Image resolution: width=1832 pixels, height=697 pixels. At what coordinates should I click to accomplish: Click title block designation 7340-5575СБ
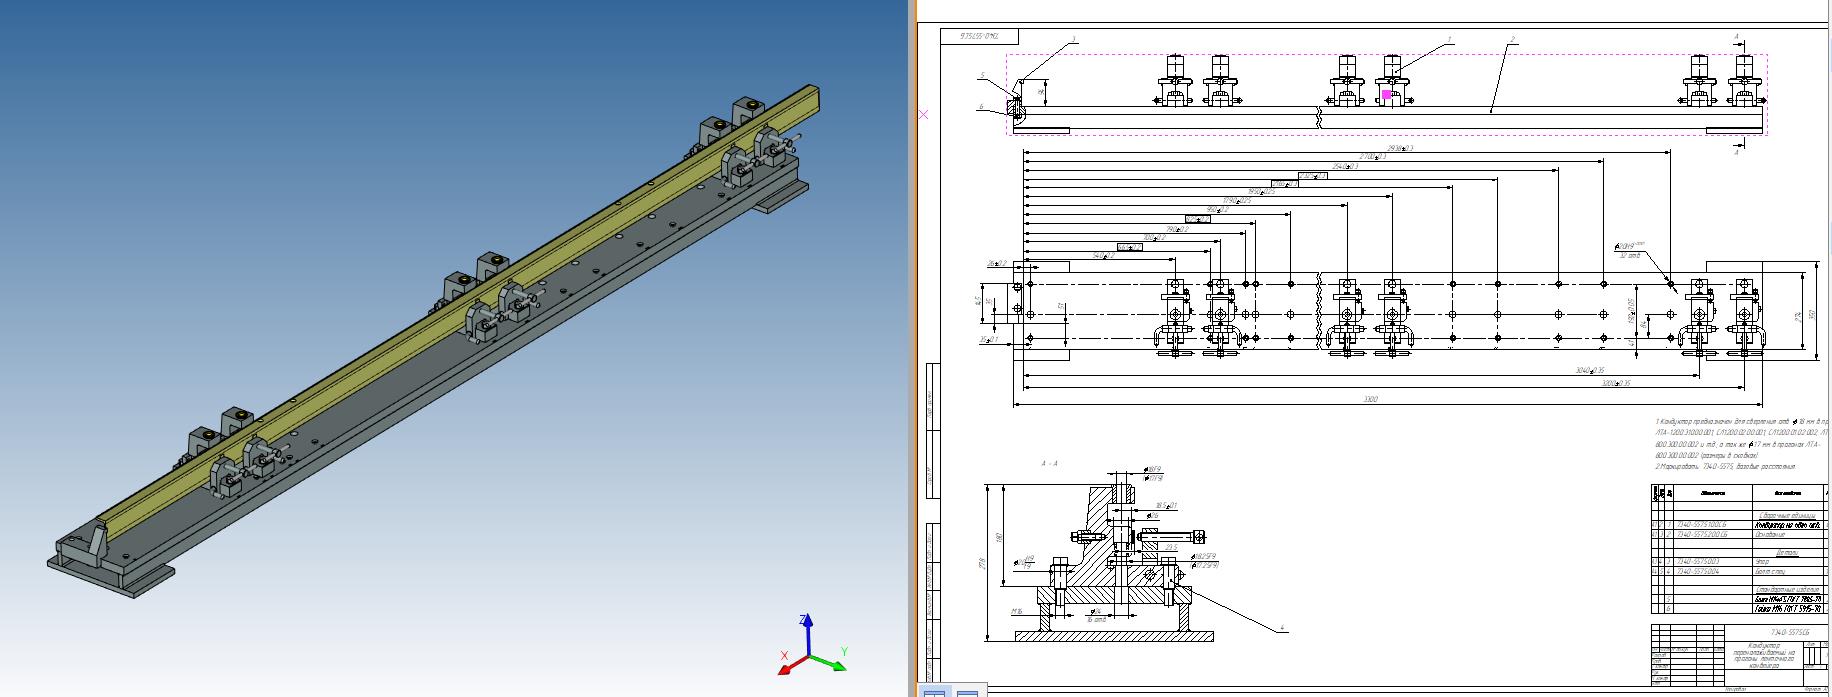[x=1789, y=633]
